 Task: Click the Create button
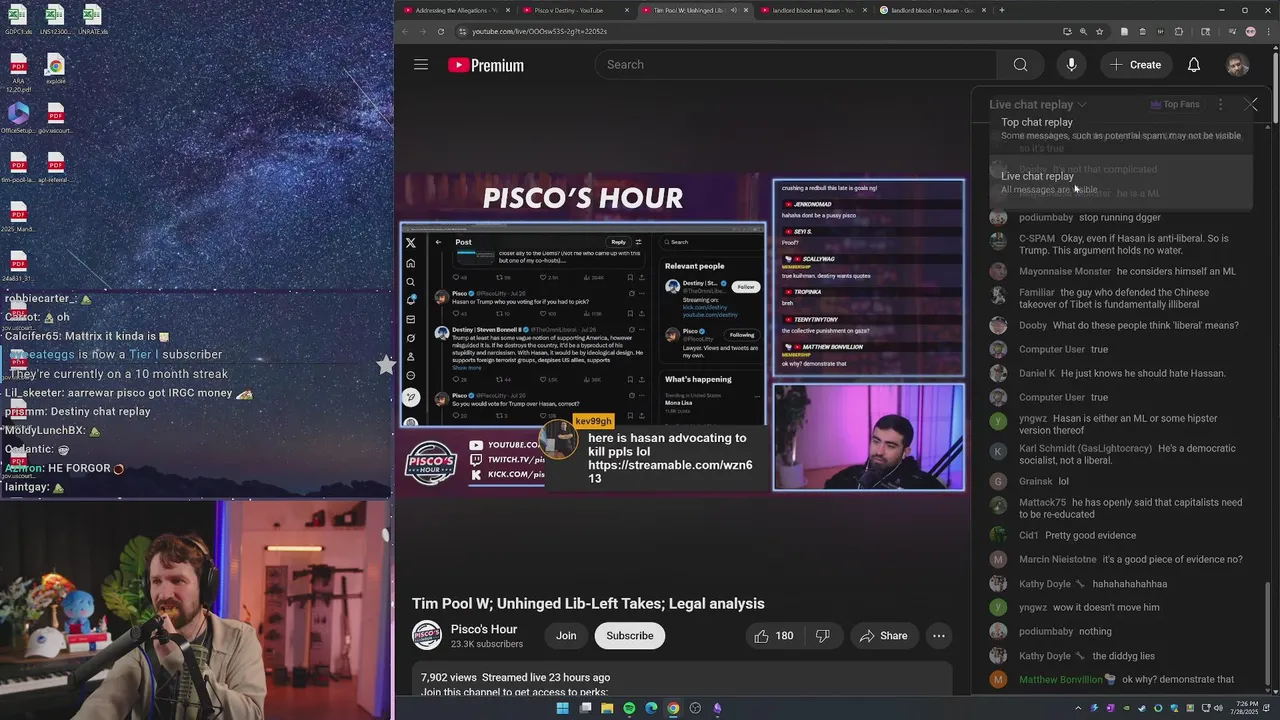coord(1135,65)
